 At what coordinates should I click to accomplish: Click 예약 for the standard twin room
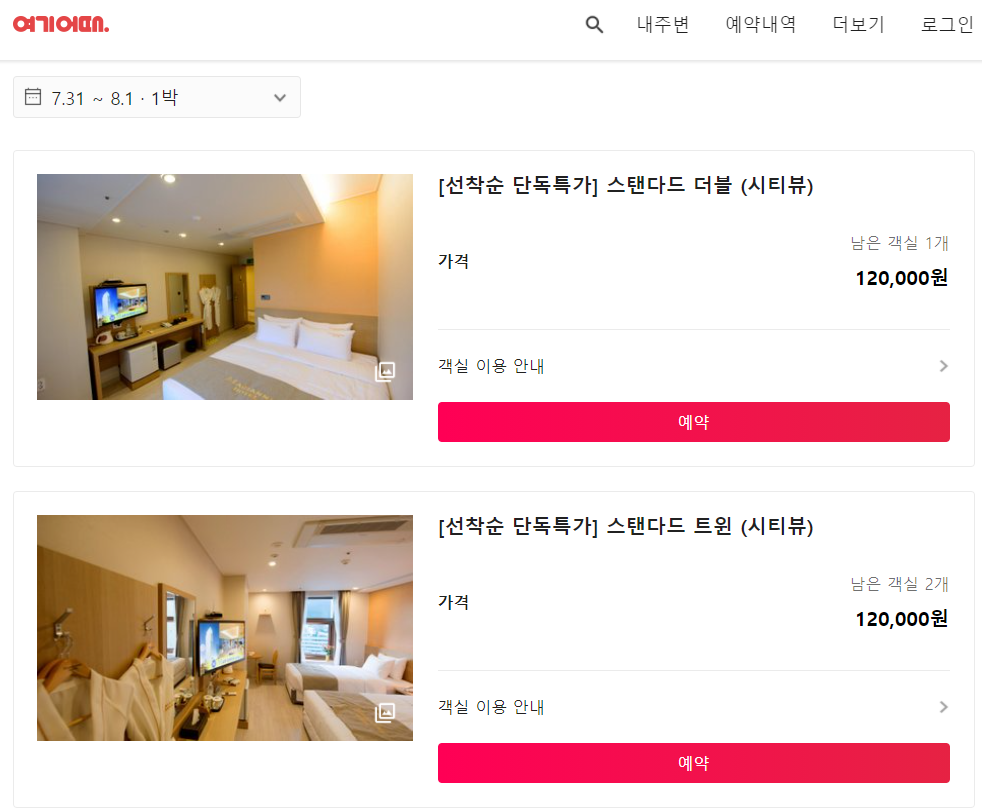click(693, 763)
